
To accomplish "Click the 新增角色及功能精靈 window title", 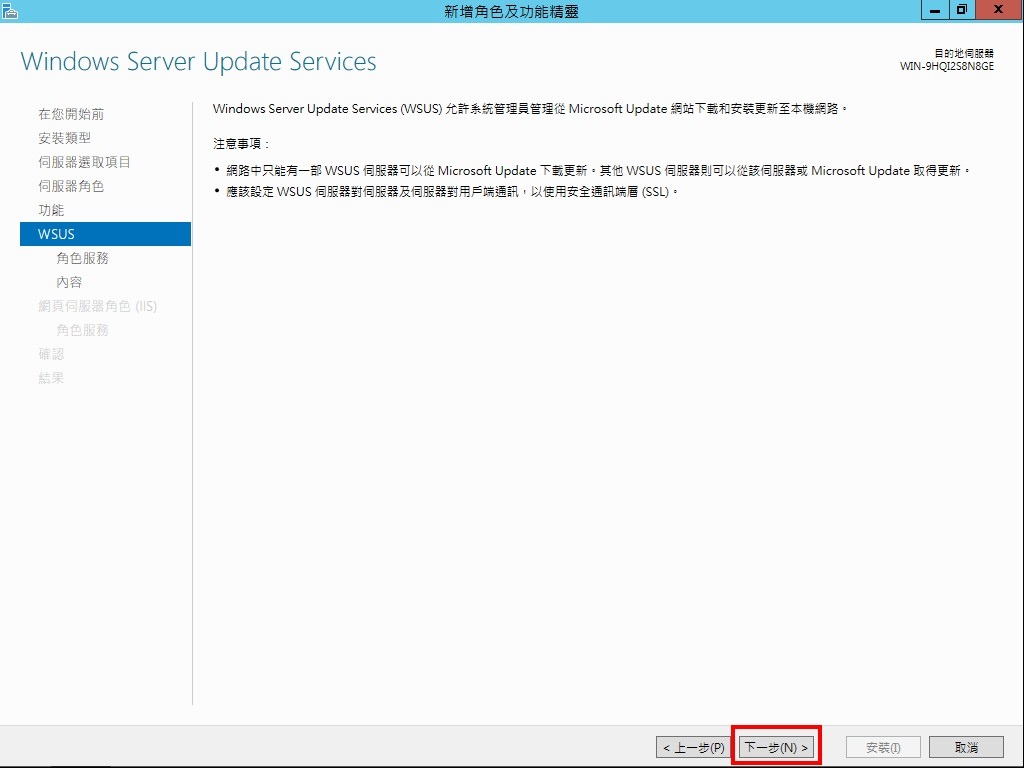I will point(511,11).
